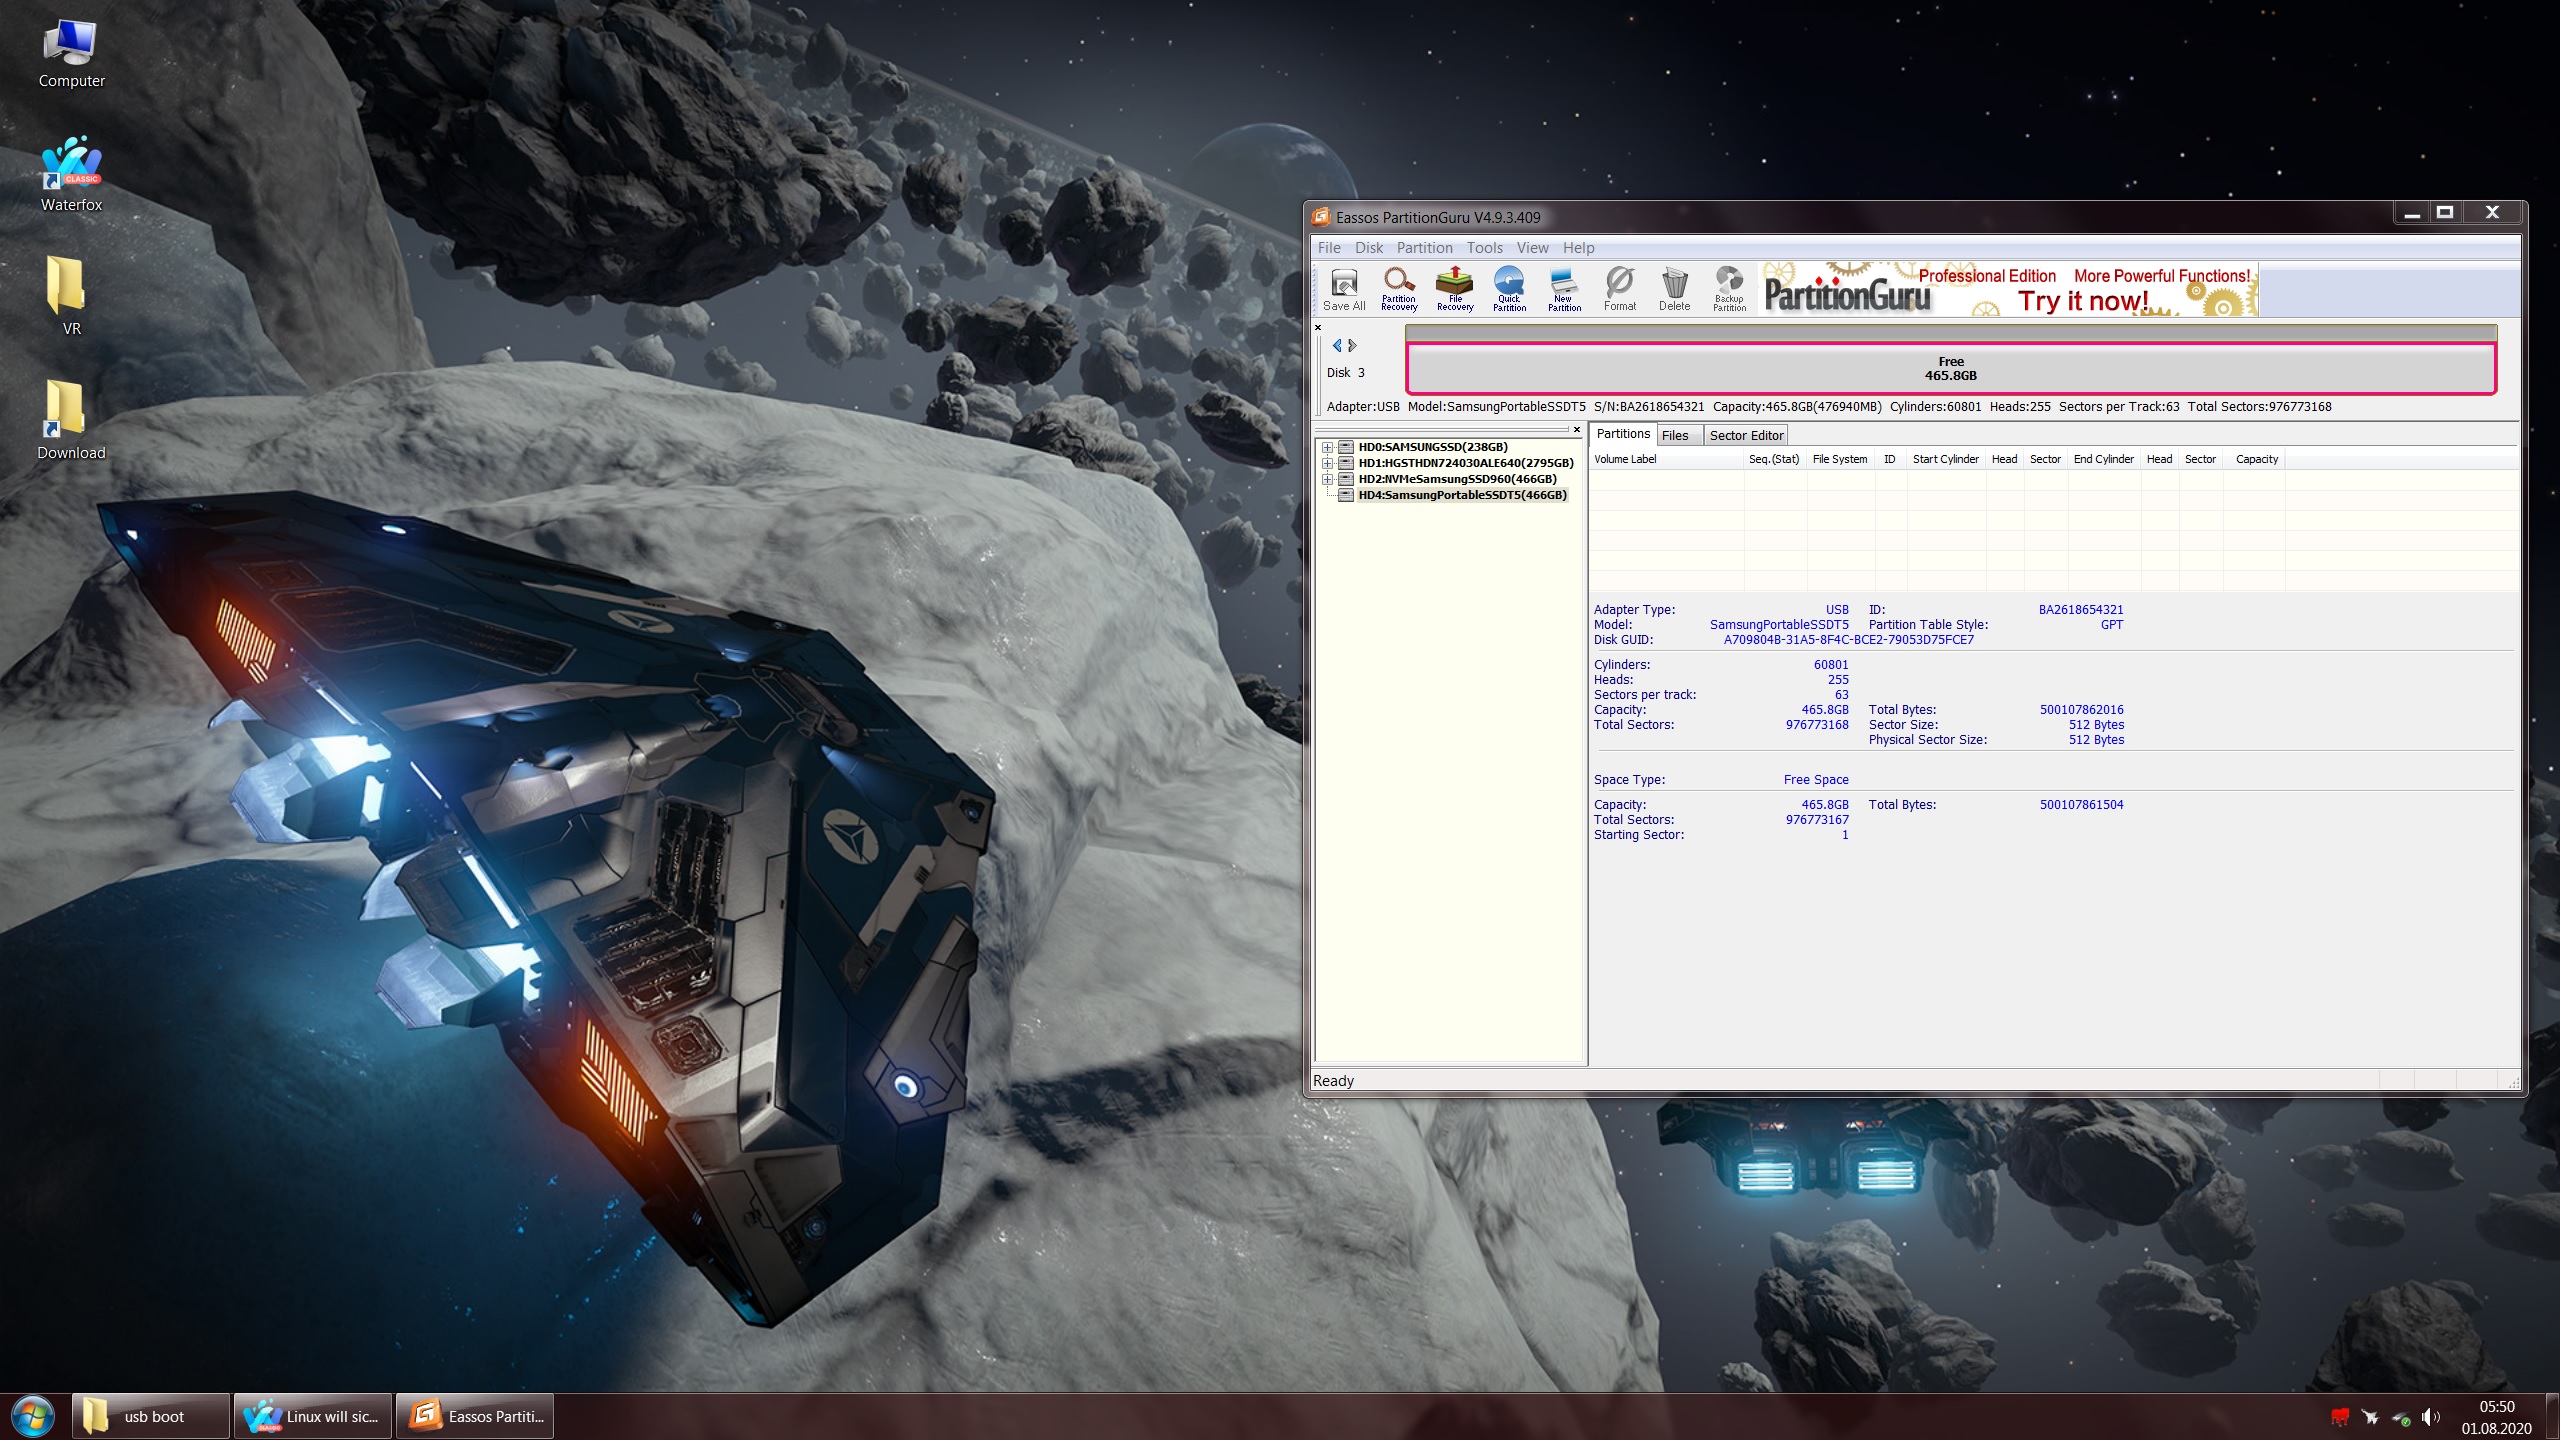Click the Format toolbar icon

click(1620, 289)
